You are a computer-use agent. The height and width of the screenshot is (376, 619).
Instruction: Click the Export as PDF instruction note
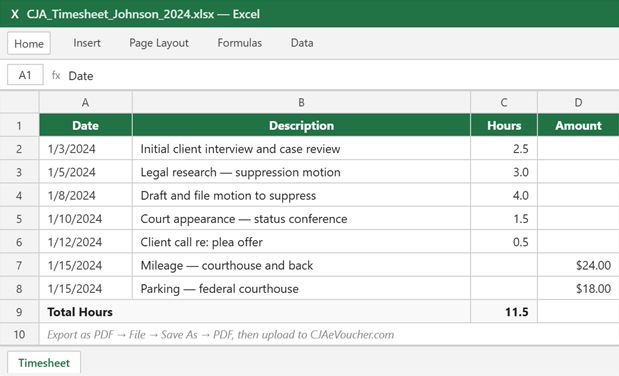[329, 335]
